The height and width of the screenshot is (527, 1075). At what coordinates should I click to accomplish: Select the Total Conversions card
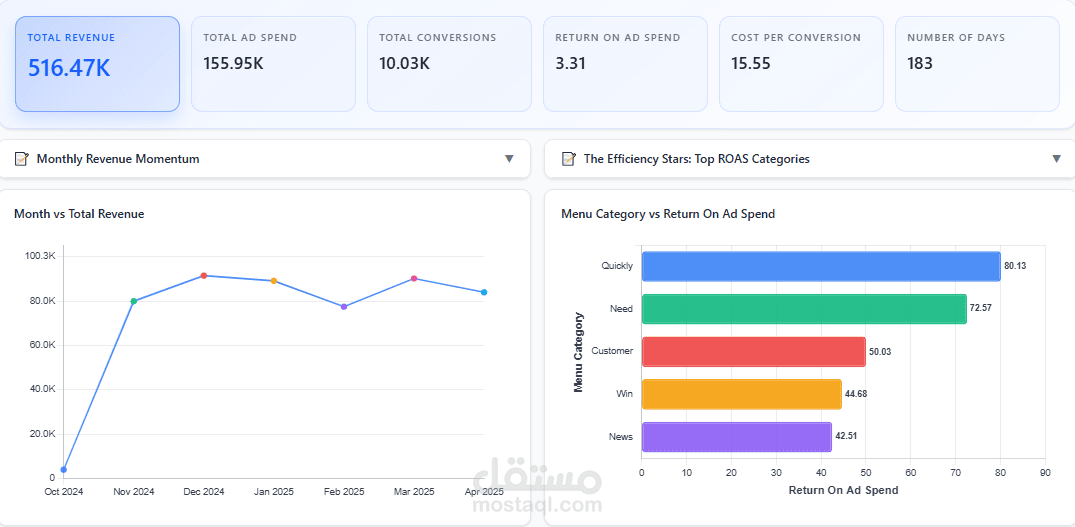tap(449, 64)
